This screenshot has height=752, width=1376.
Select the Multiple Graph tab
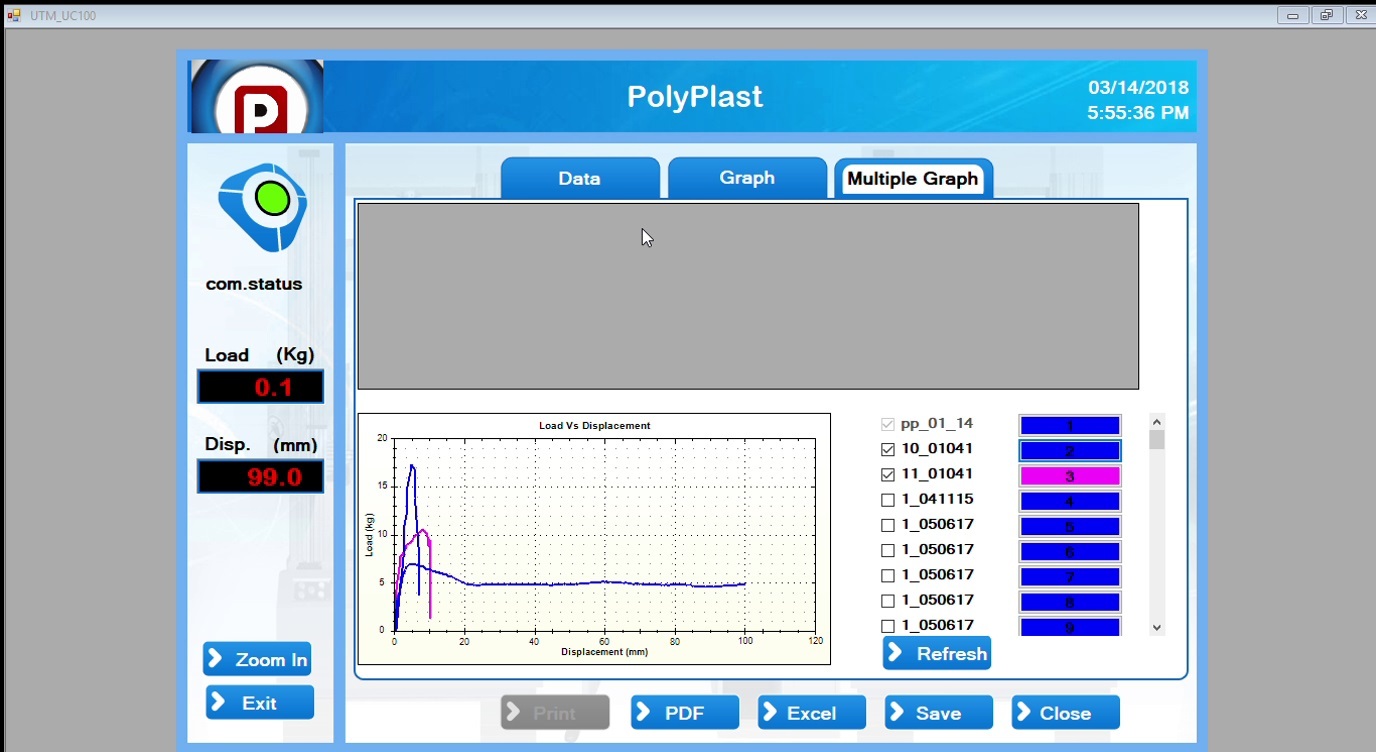point(912,179)
